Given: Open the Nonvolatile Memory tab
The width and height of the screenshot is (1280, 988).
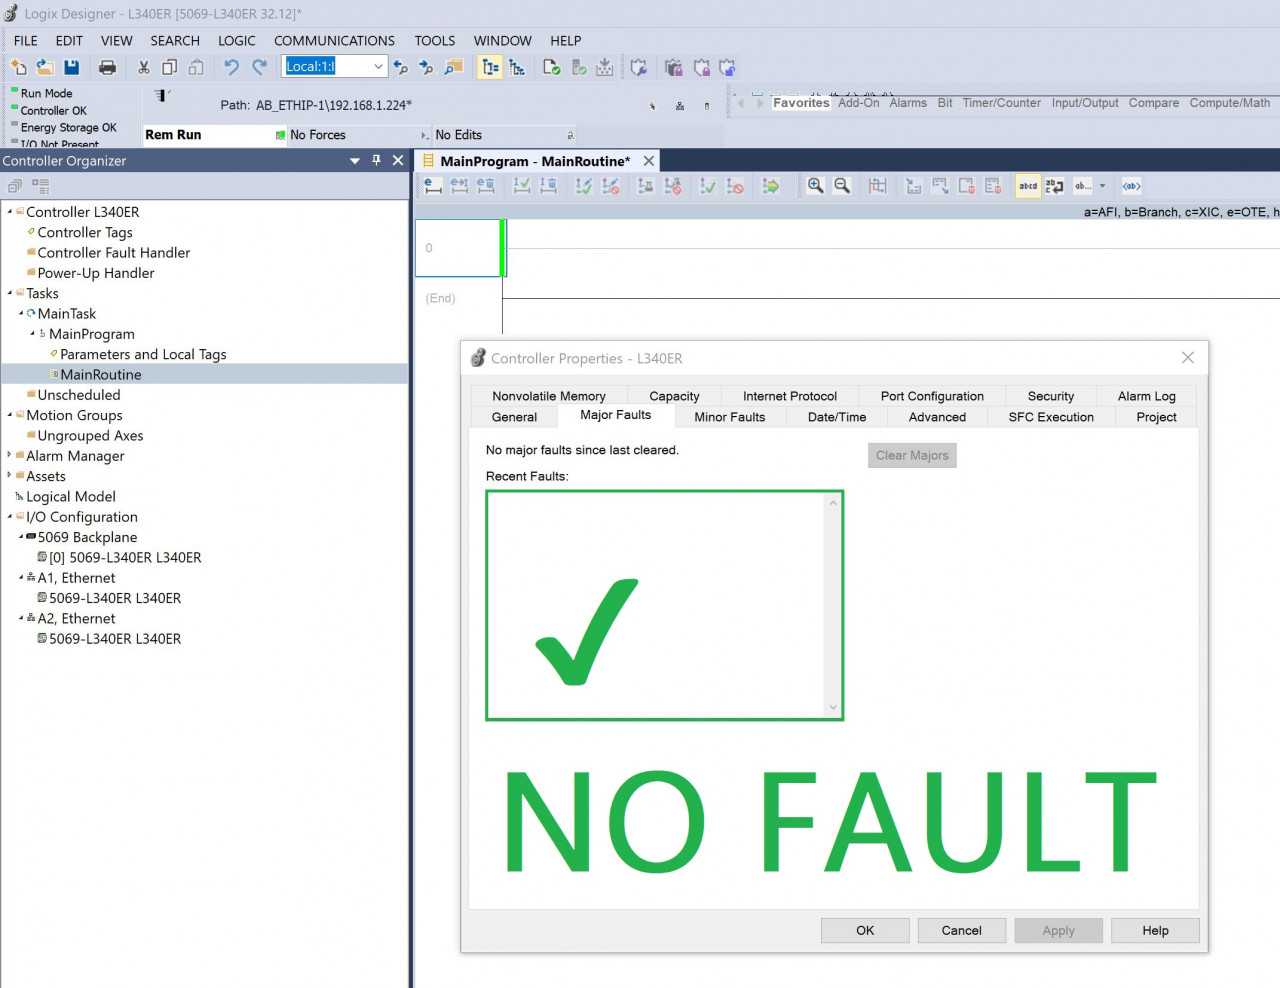Looking at the screenshot, I should click(x=549, y=396).
